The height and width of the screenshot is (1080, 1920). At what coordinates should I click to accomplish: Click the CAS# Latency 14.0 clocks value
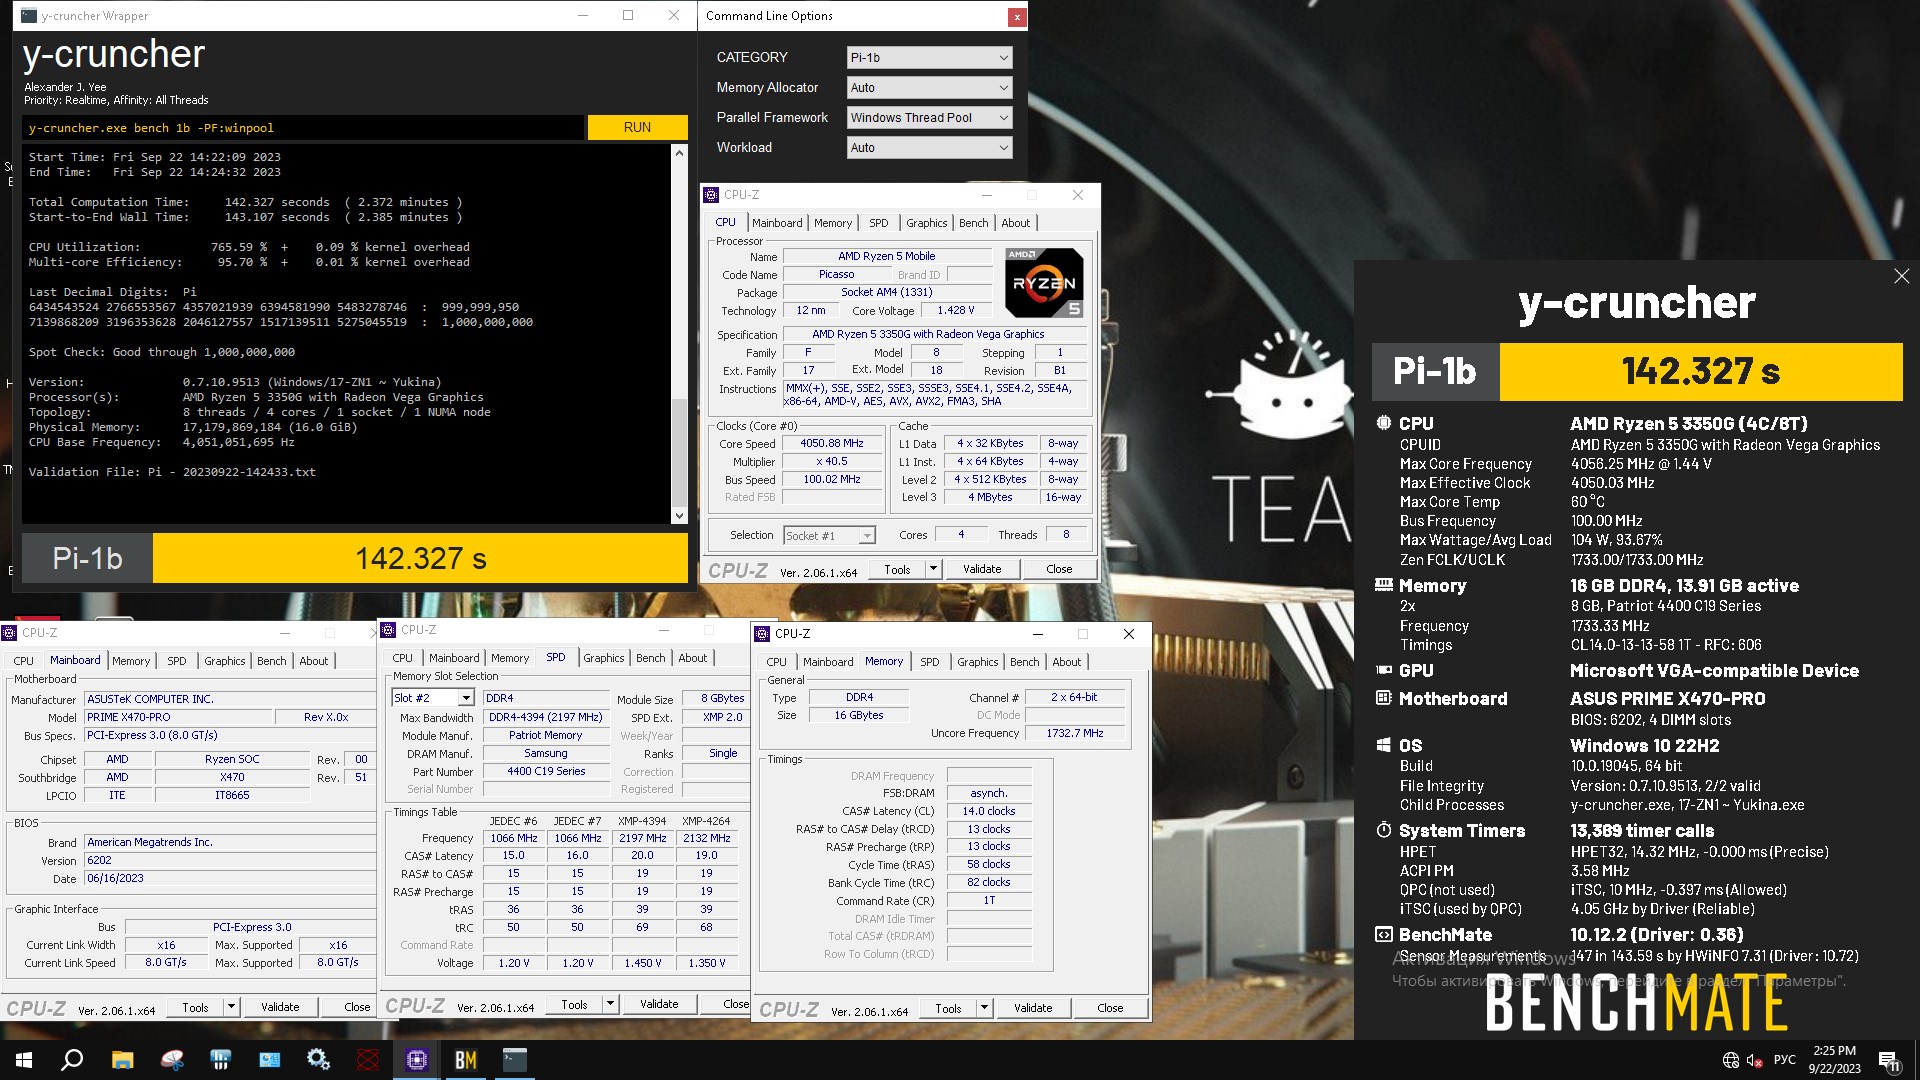[x=988, y=811]
